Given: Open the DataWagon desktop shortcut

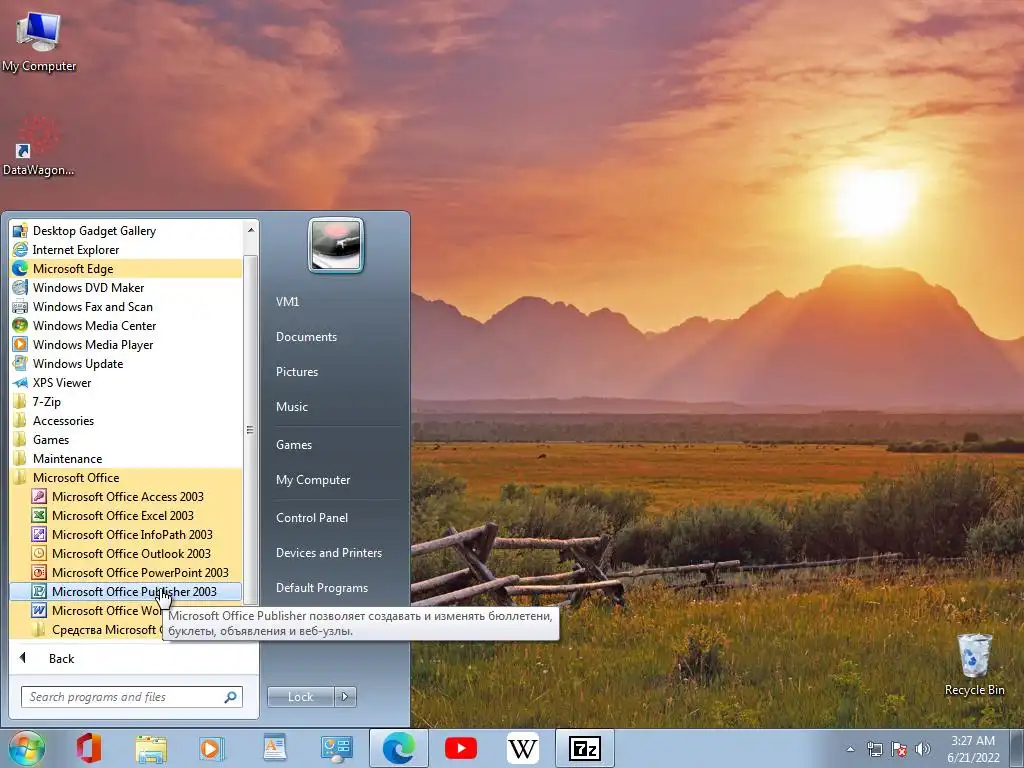Looking at the screenshot, I should (38, 146).
